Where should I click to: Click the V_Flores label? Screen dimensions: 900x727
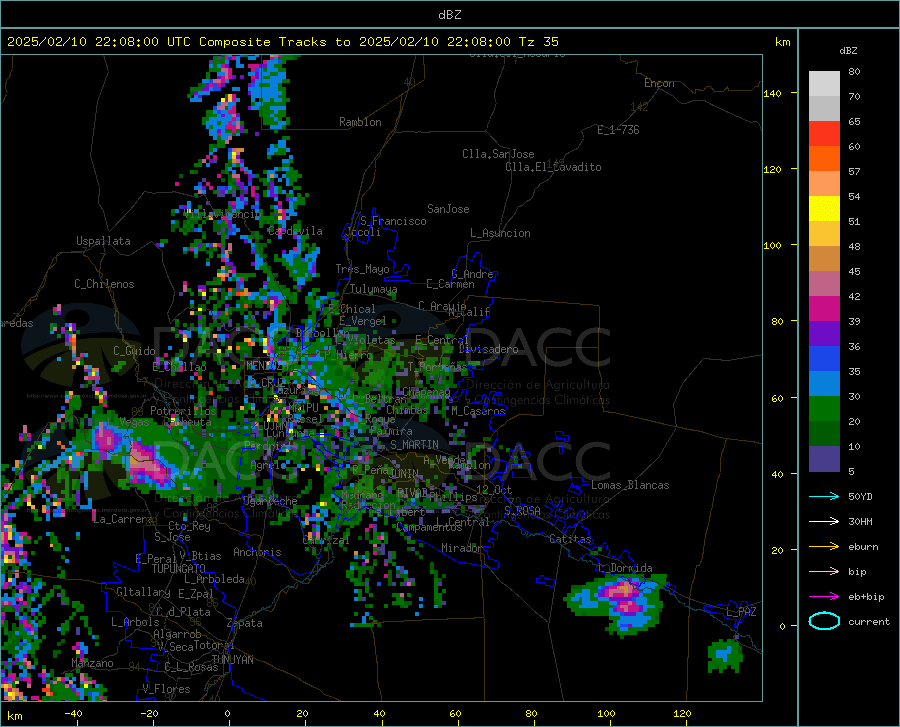(166, 689)
